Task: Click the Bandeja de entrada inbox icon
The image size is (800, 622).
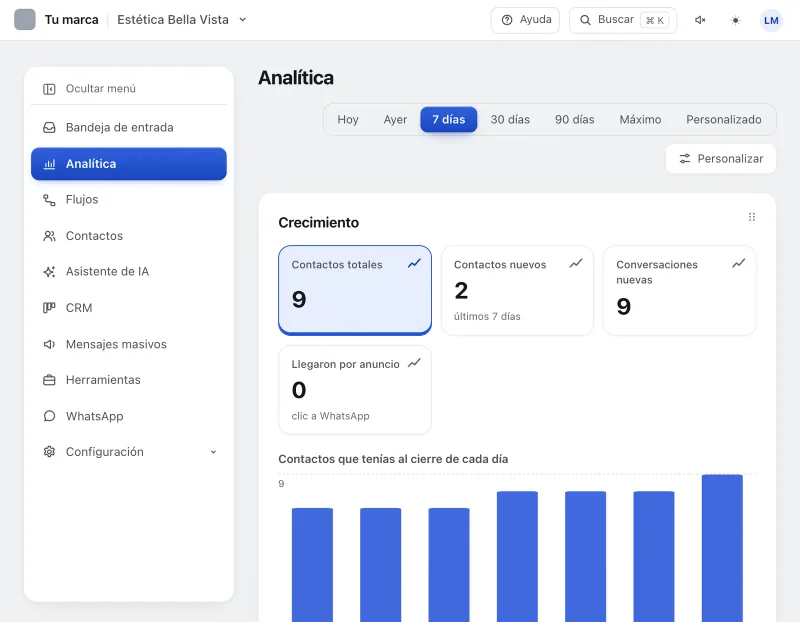Action: pos(49,128)
